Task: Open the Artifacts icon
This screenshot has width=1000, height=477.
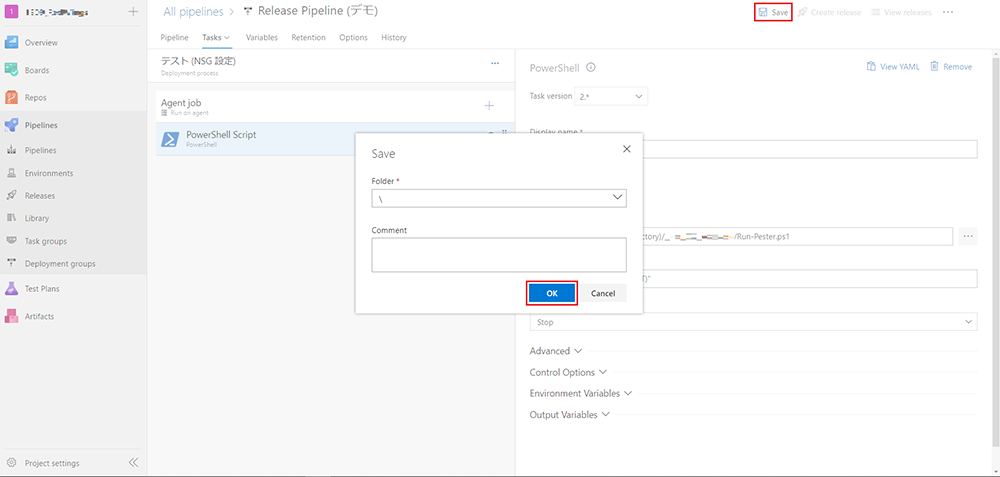Action: 11,316
